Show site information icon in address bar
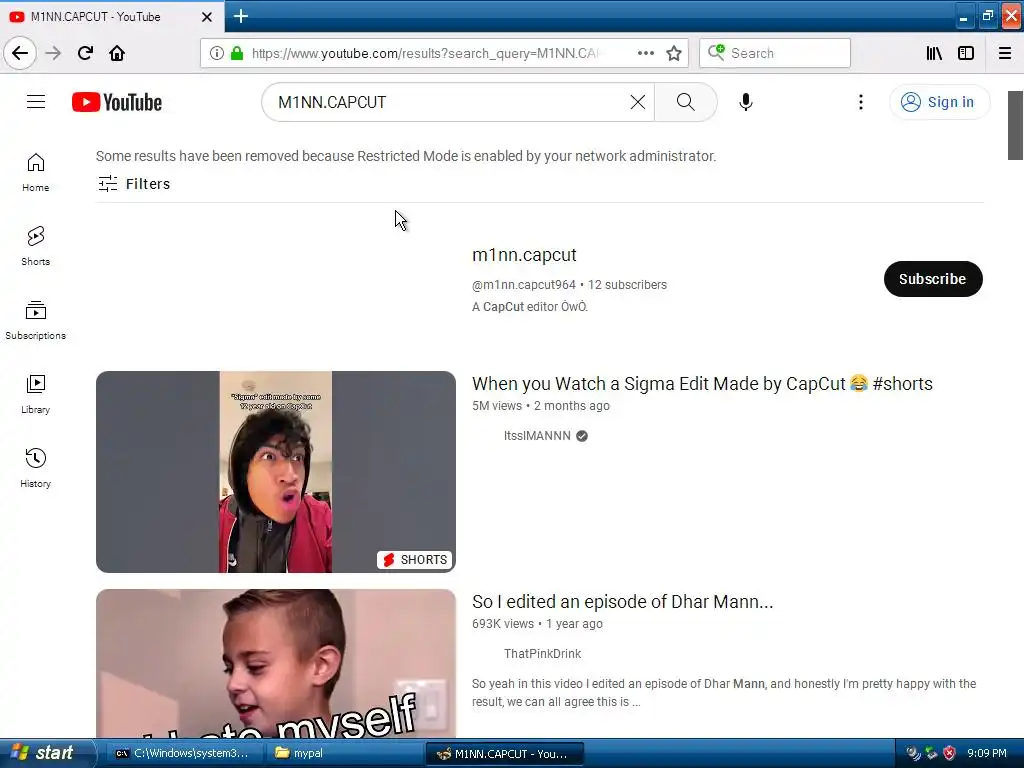Screen dimensions: 1024x768 click(x=216, y=54)
